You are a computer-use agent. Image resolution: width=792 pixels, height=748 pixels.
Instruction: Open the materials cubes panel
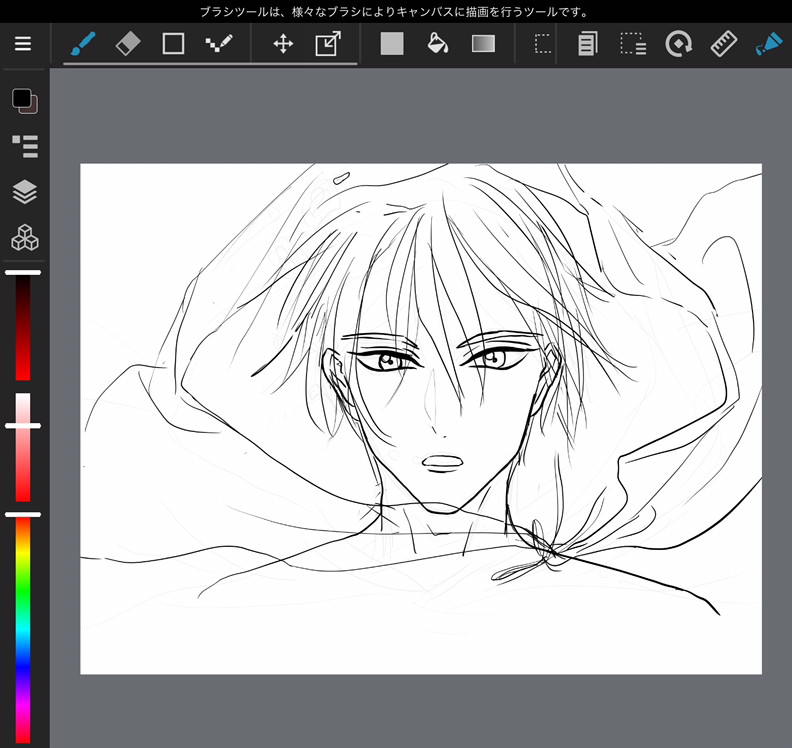tap(25, 237)
